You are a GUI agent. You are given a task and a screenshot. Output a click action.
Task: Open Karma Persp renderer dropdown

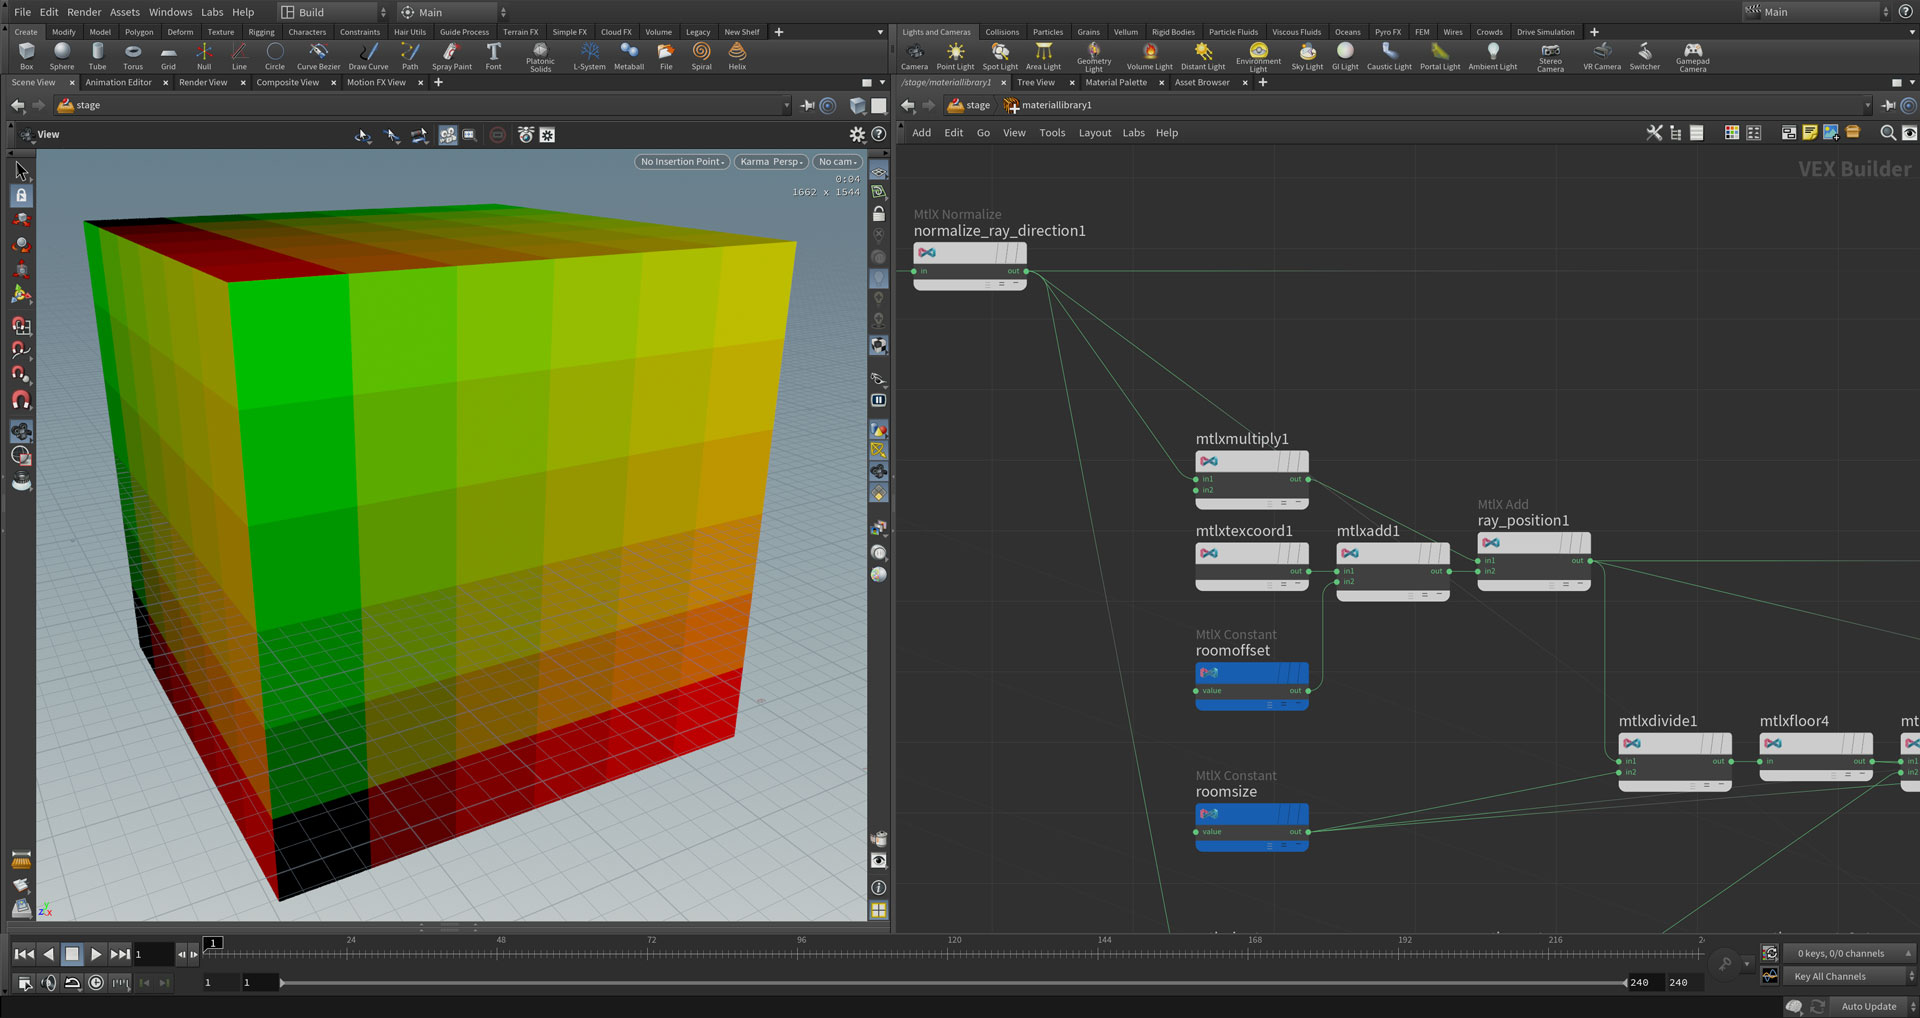tap(772, 161)
